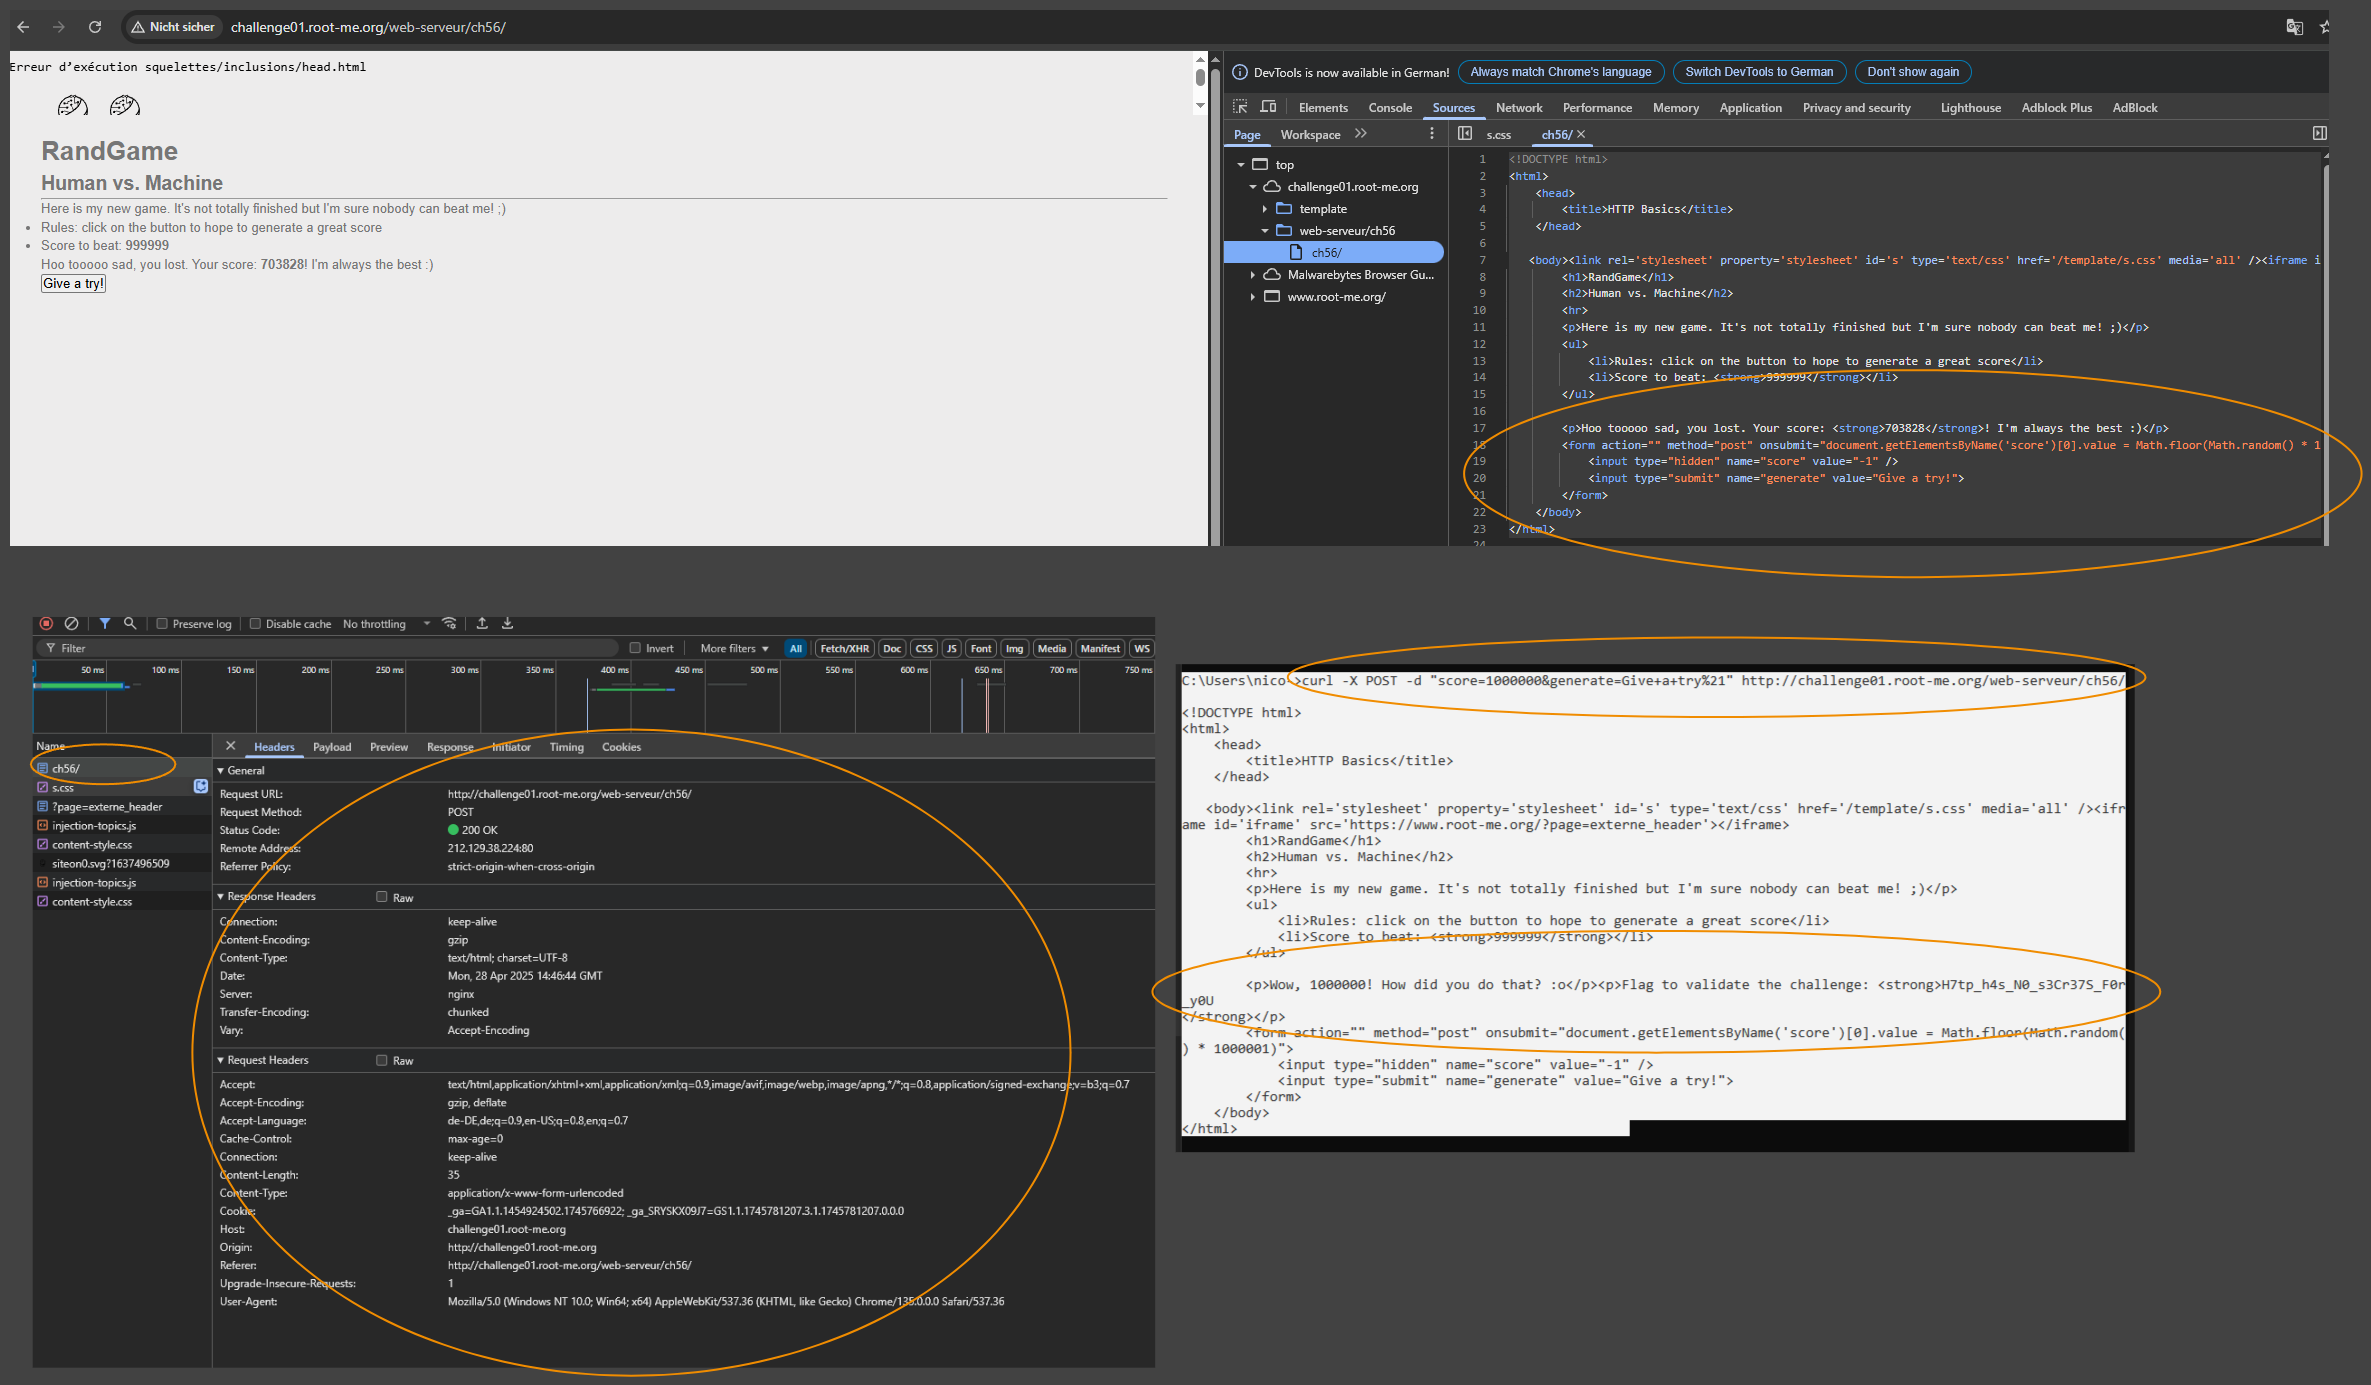Image resolution: width=2371 pixels, height=1385 pixels.
Task: Click 'Switch DevTools to German' button
Action: pos(1759,72)
